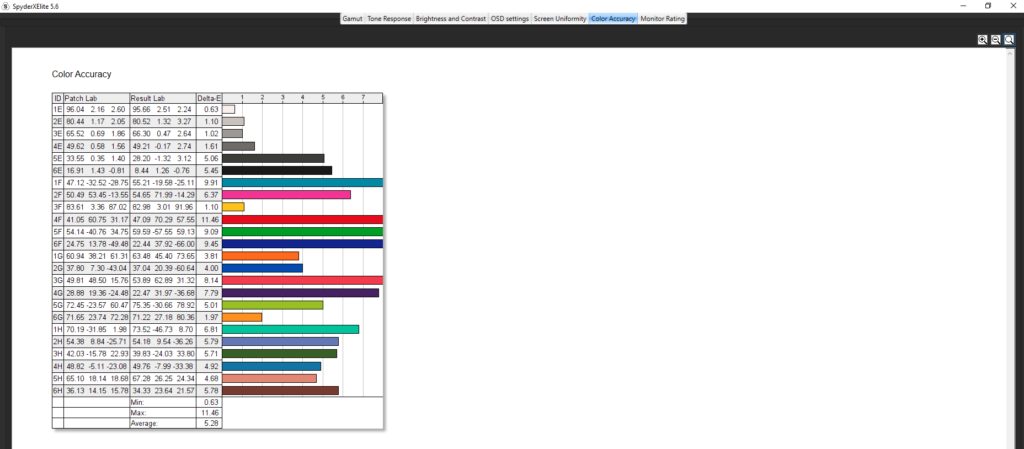Viewport: 1024px width, 449px height.
Task: Minimize the SpyderXElite window
Action: click(962, 5)
